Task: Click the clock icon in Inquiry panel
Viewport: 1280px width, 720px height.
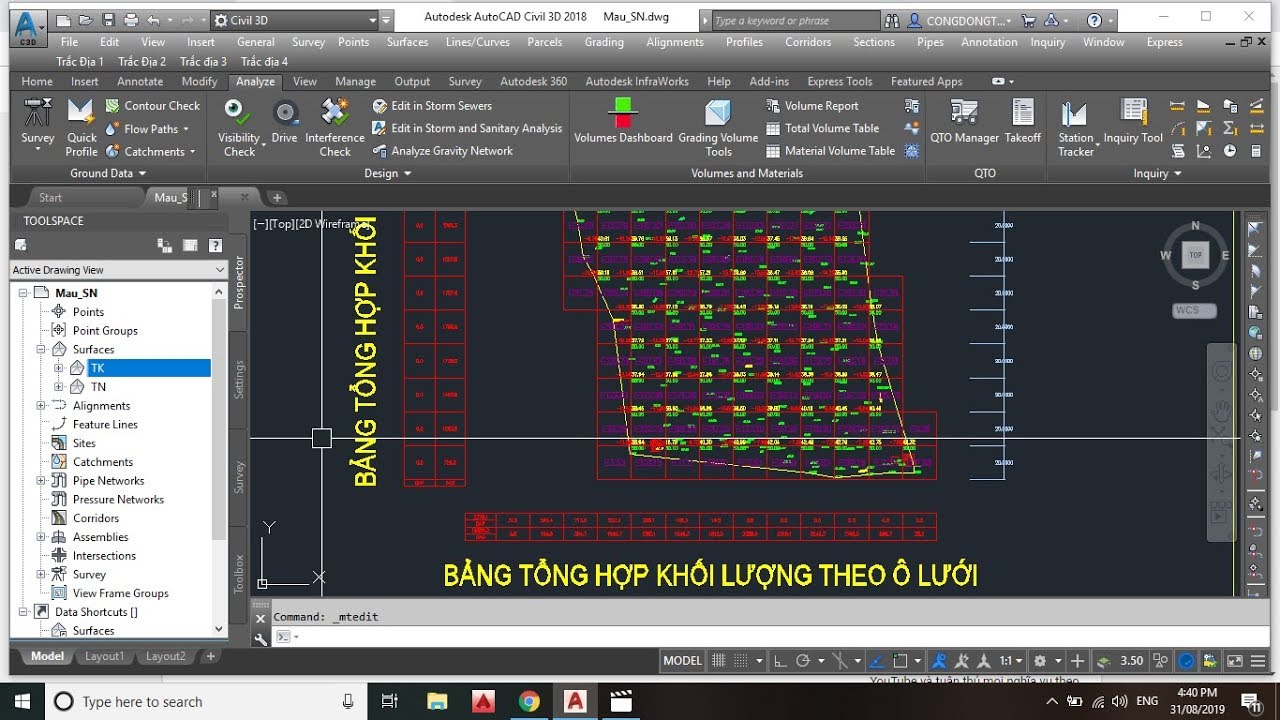Action: point(1230,151)
